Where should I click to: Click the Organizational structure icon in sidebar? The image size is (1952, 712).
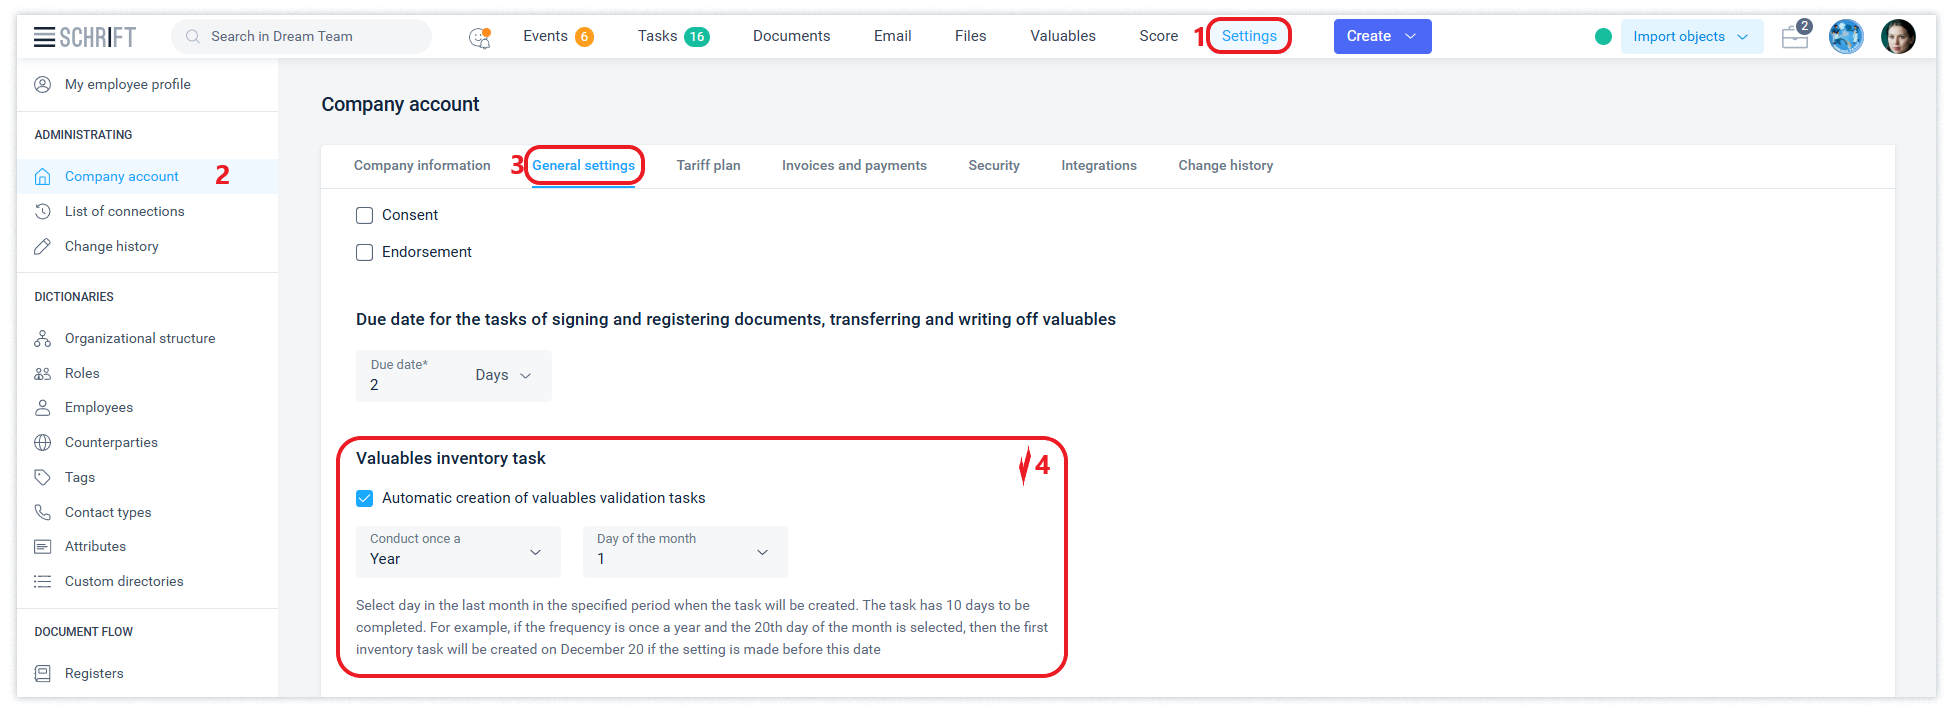43,339
